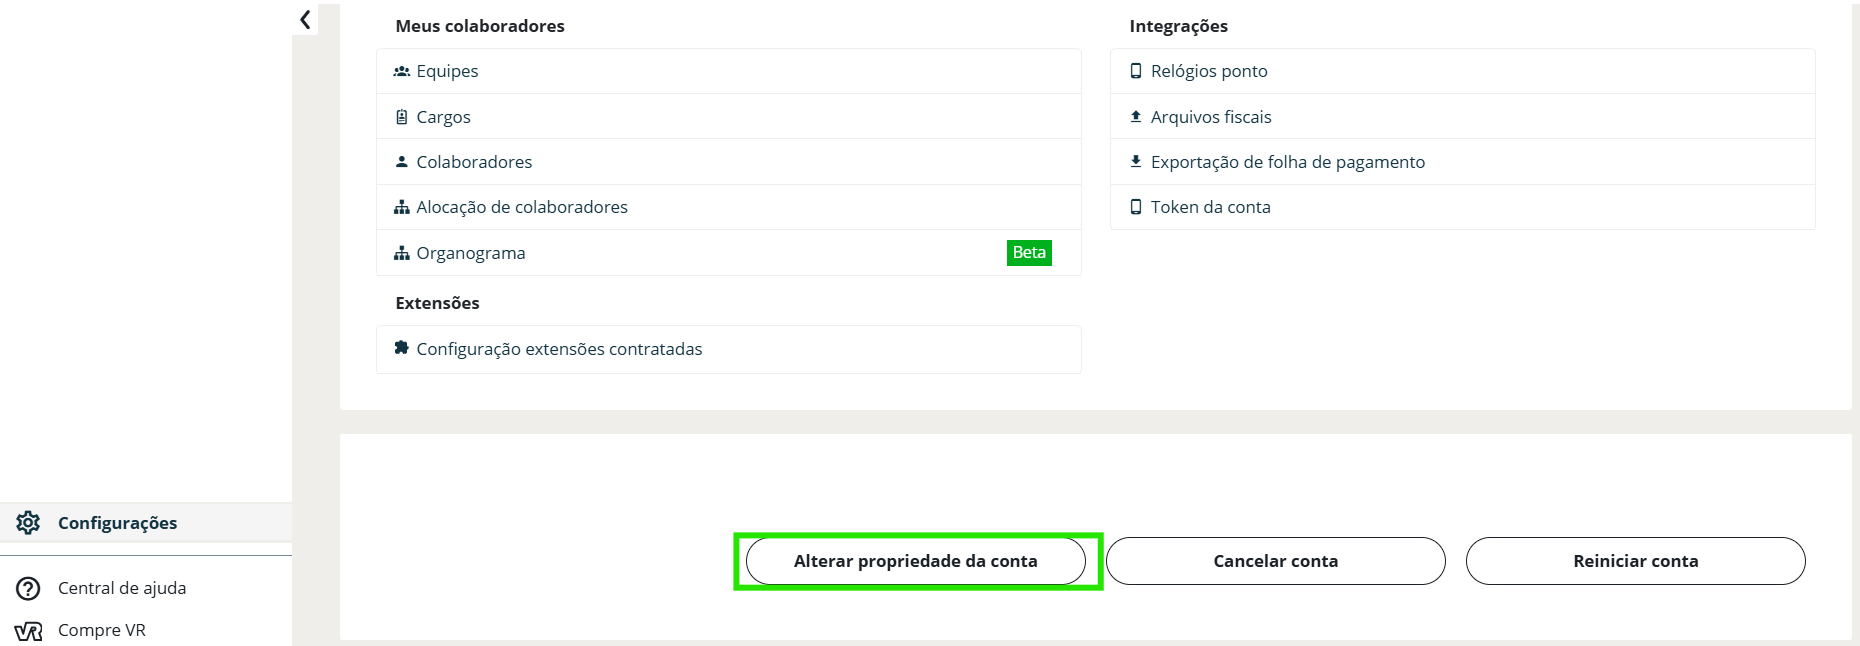The width and height of the screenshot is (1860, 646).
Task: Click the puzzle piece extensions icon
Action: click(401, 348)
